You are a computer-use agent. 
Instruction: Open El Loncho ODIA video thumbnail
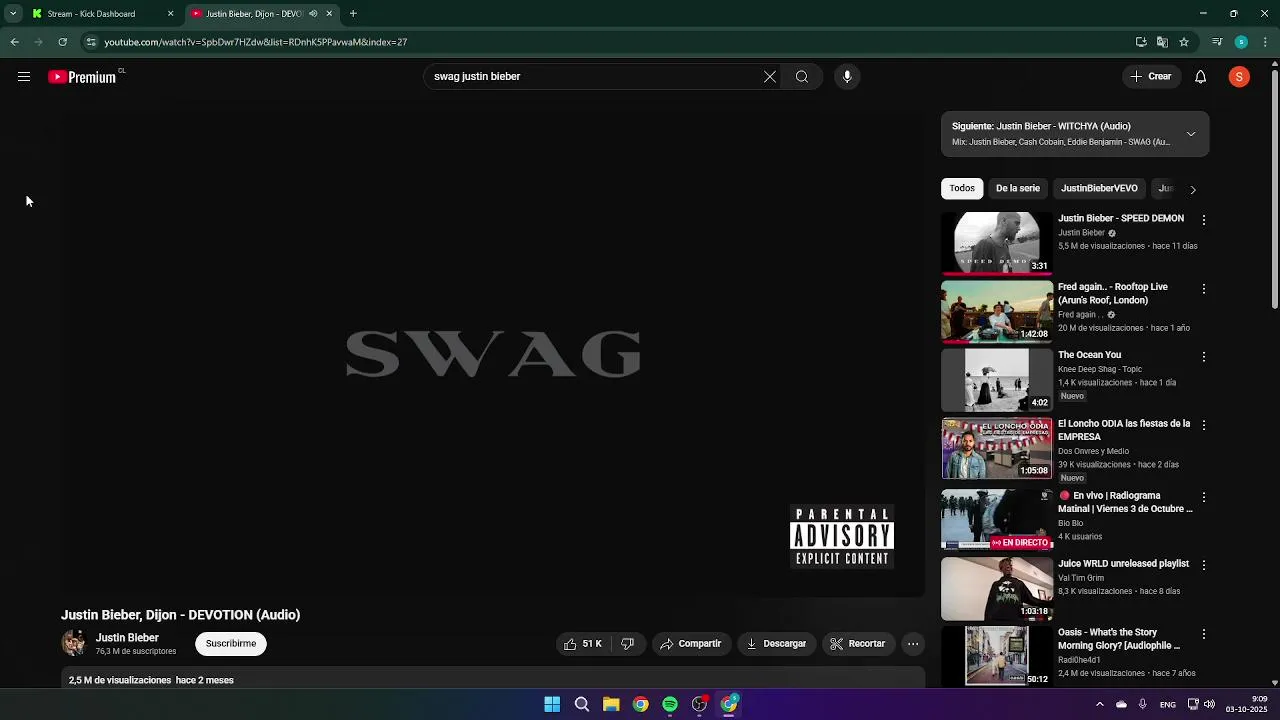click(x=997, y=448)
